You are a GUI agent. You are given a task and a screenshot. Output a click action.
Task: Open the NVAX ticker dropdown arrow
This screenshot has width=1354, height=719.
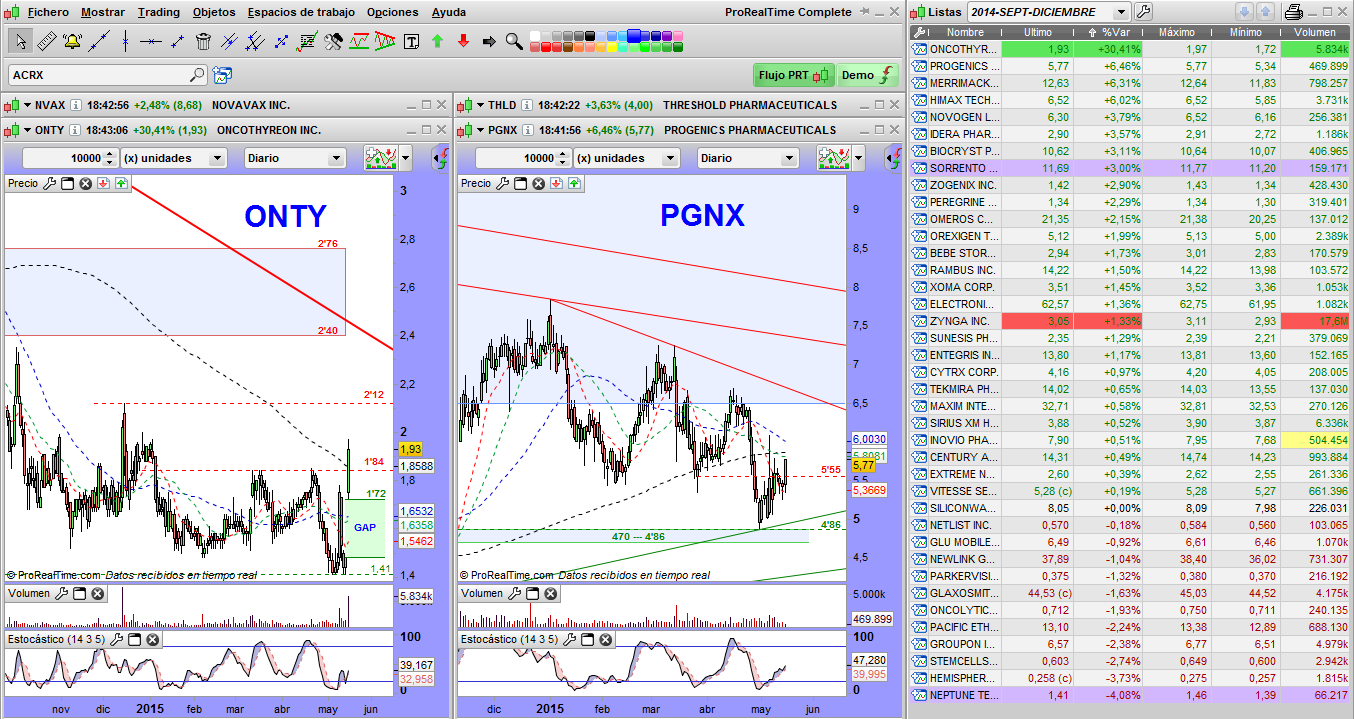(x=28, y=105)
